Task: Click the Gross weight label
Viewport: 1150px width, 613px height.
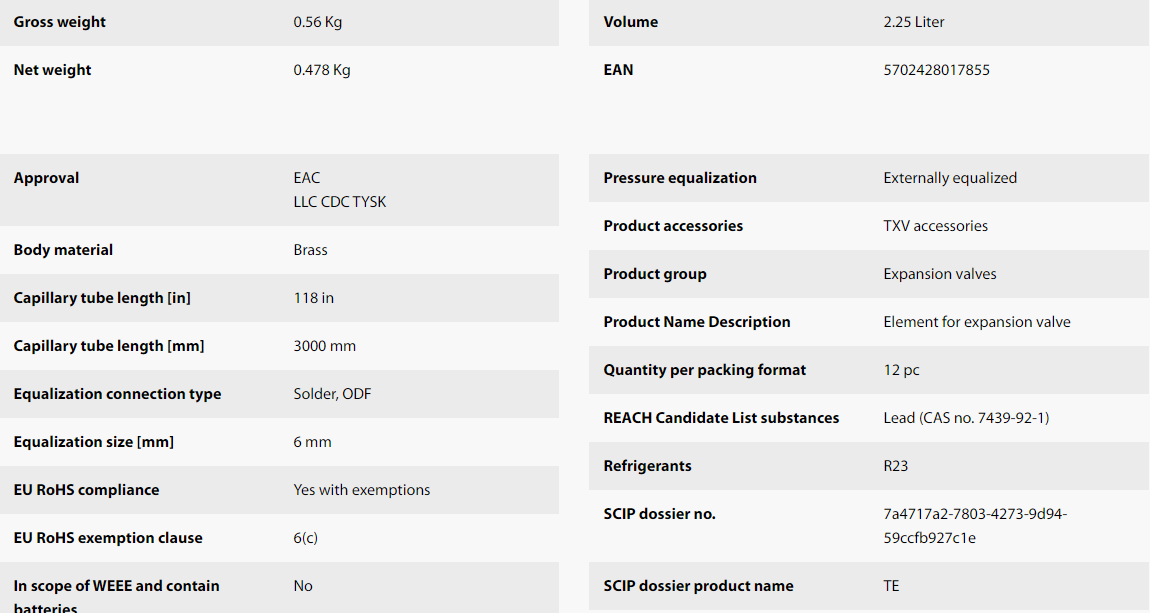Action: coord(59,22)
